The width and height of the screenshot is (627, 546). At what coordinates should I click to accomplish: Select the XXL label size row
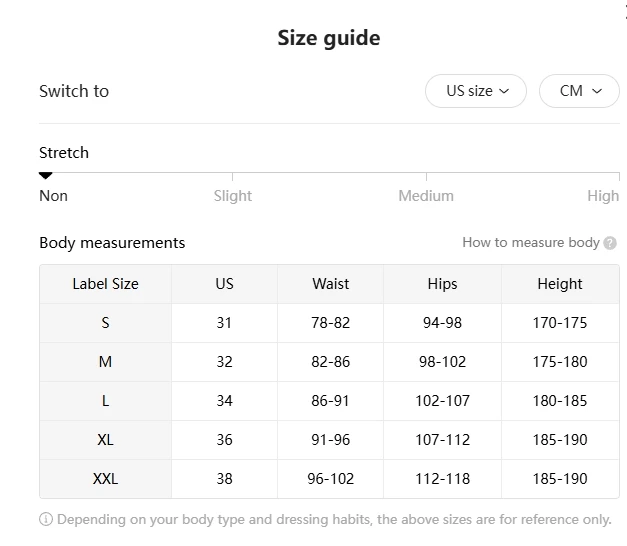(105, 479)
